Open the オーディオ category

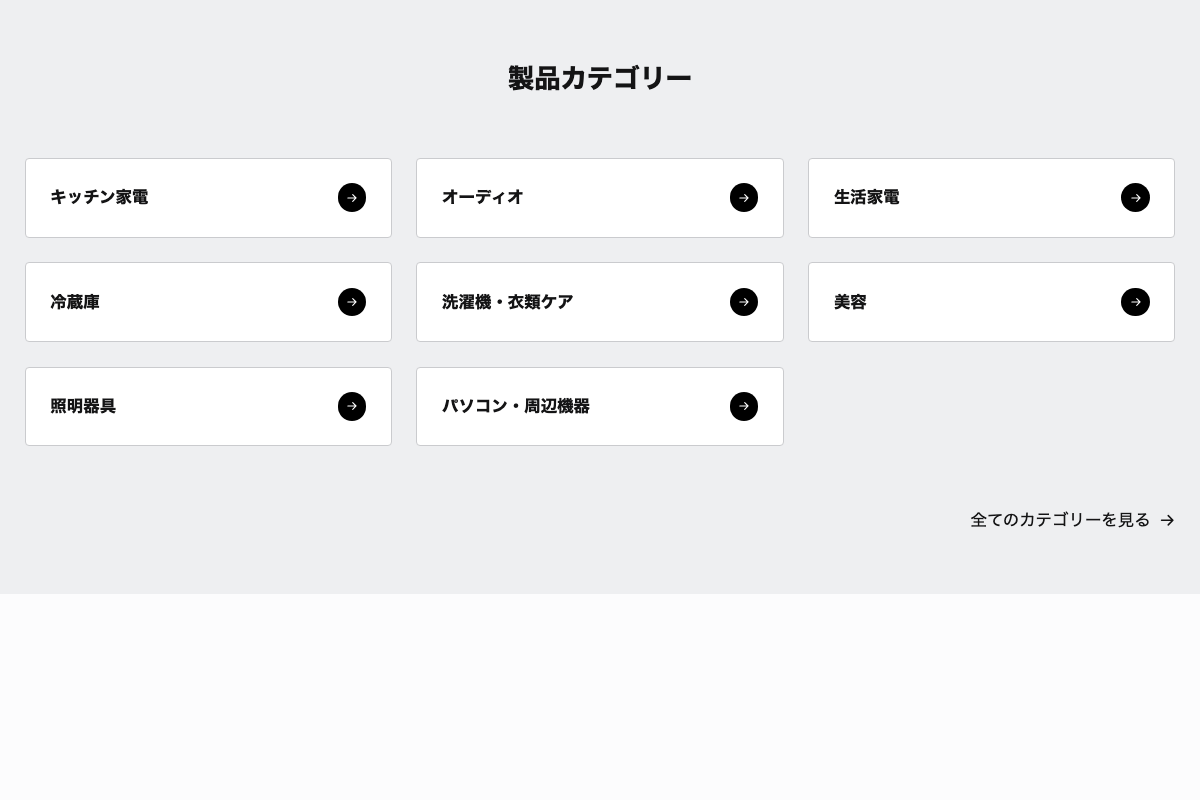pyautogui.click(x=600, y=197)
